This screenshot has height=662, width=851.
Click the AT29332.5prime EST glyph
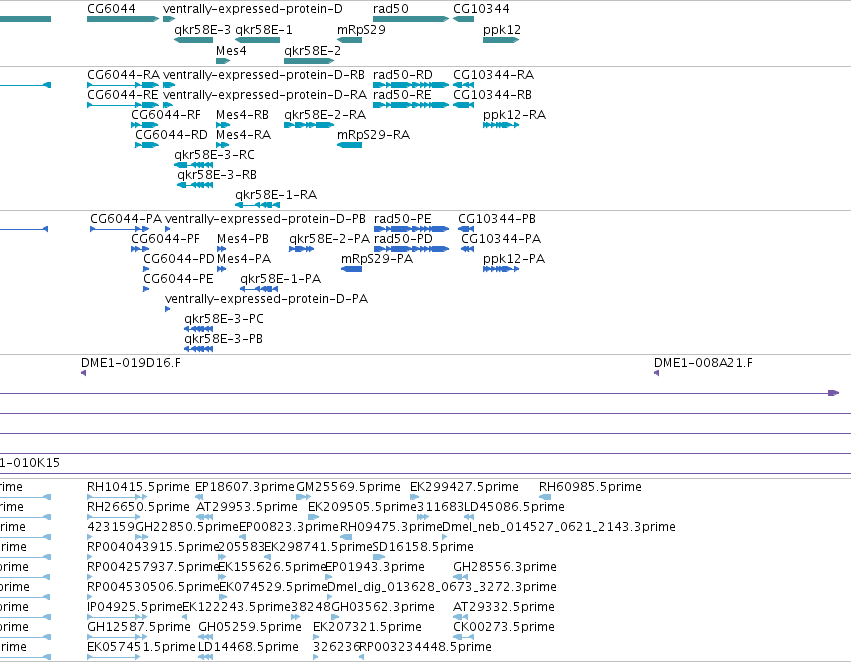click(460, 617)
